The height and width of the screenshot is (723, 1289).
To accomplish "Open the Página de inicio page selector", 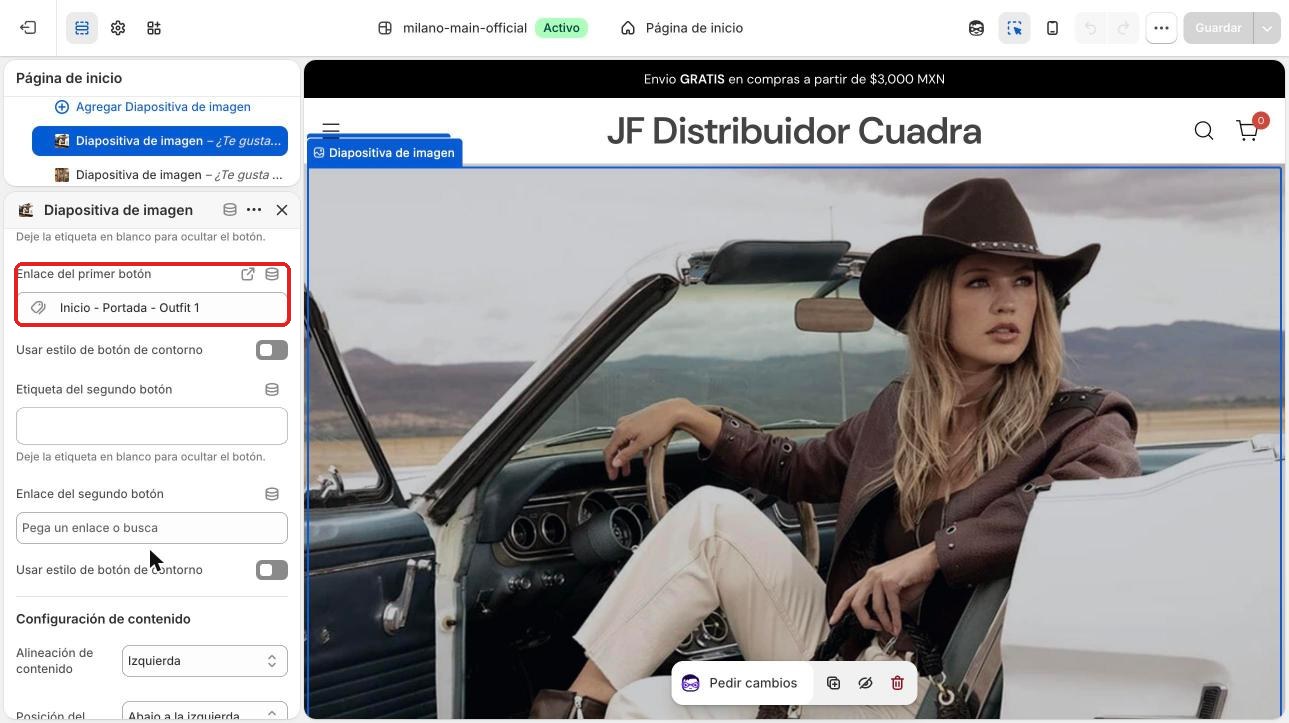I will pos(682,28).
